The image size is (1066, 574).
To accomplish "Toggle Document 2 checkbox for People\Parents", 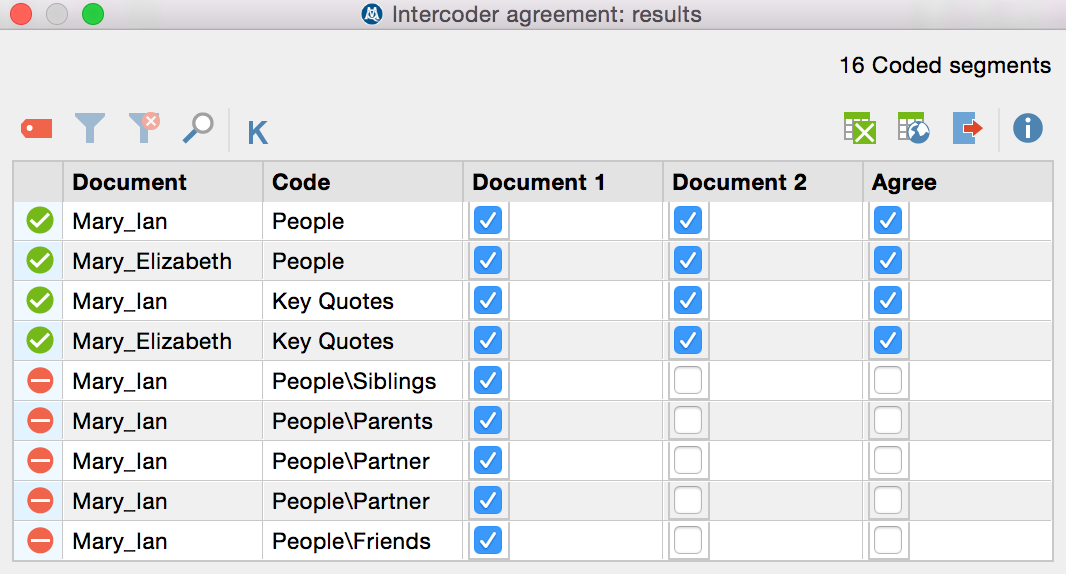I will (688, 421).
